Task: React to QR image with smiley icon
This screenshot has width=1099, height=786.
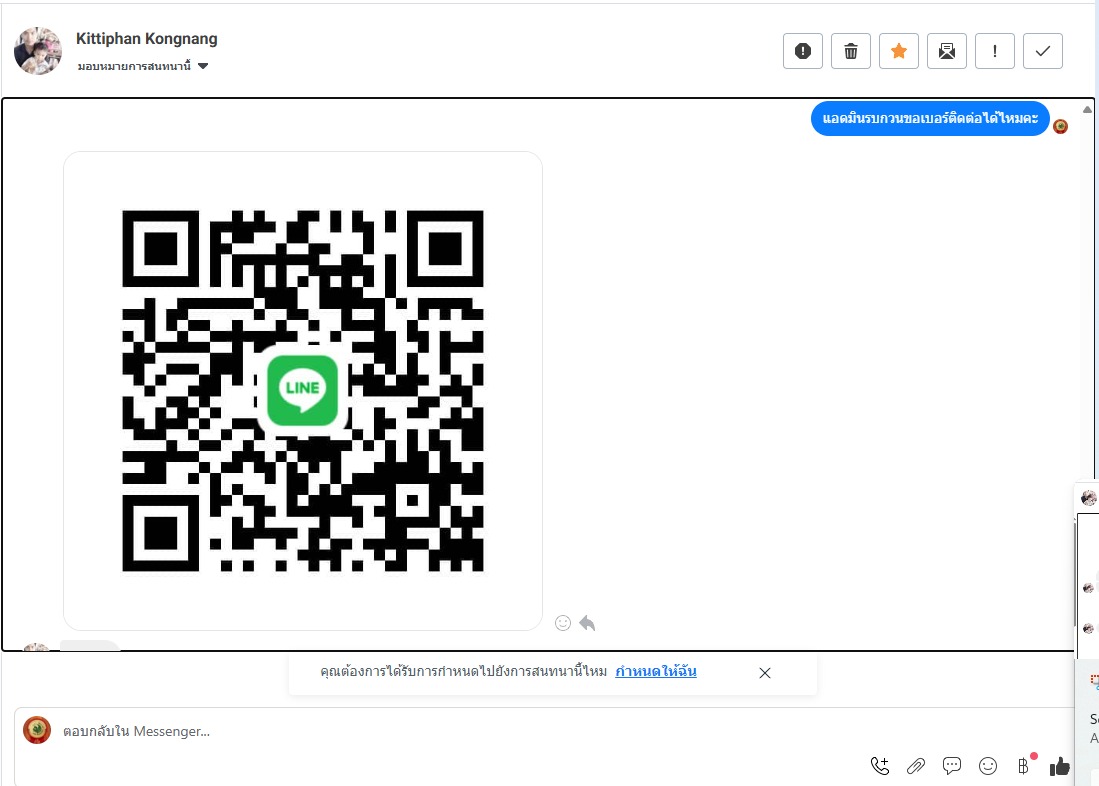Action: [563, 623]
